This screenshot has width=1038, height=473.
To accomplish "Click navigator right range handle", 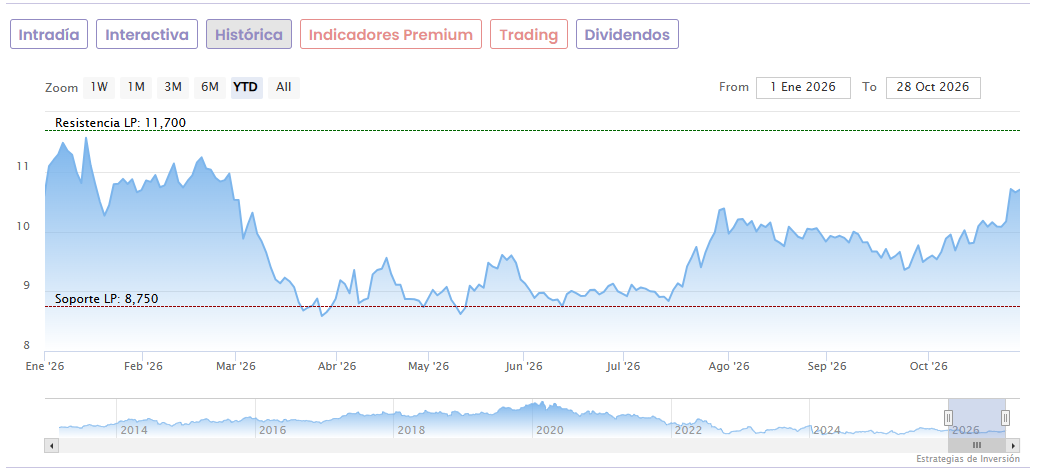I will point(1006,417).
